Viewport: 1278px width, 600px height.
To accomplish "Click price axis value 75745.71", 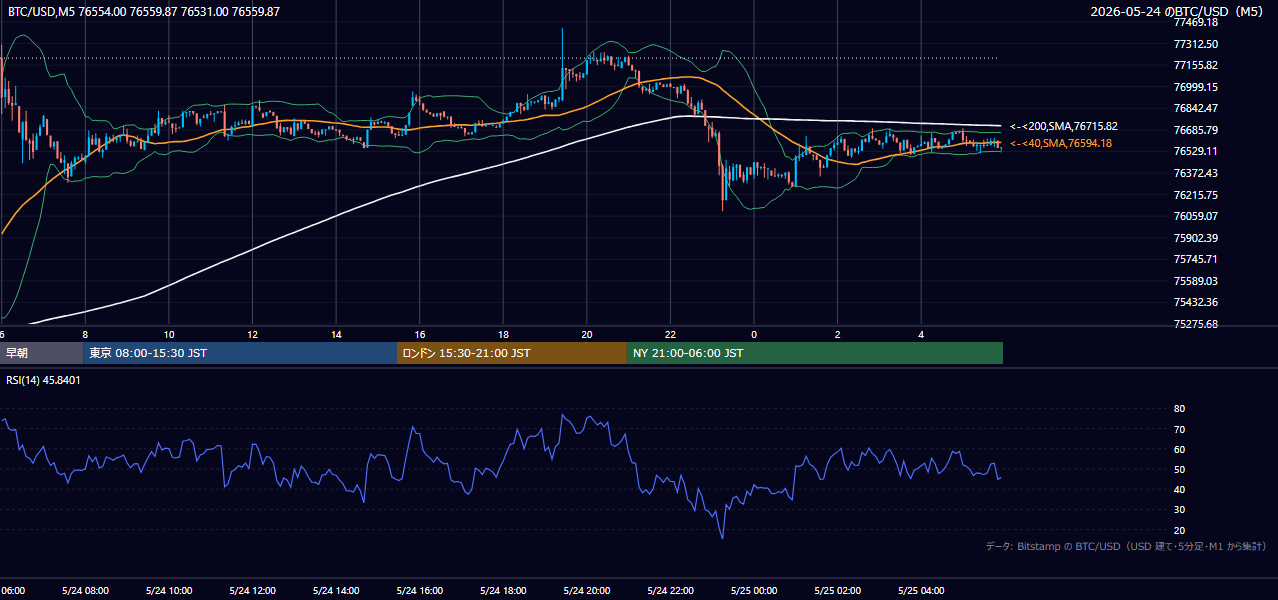I will coord(1195,259).
